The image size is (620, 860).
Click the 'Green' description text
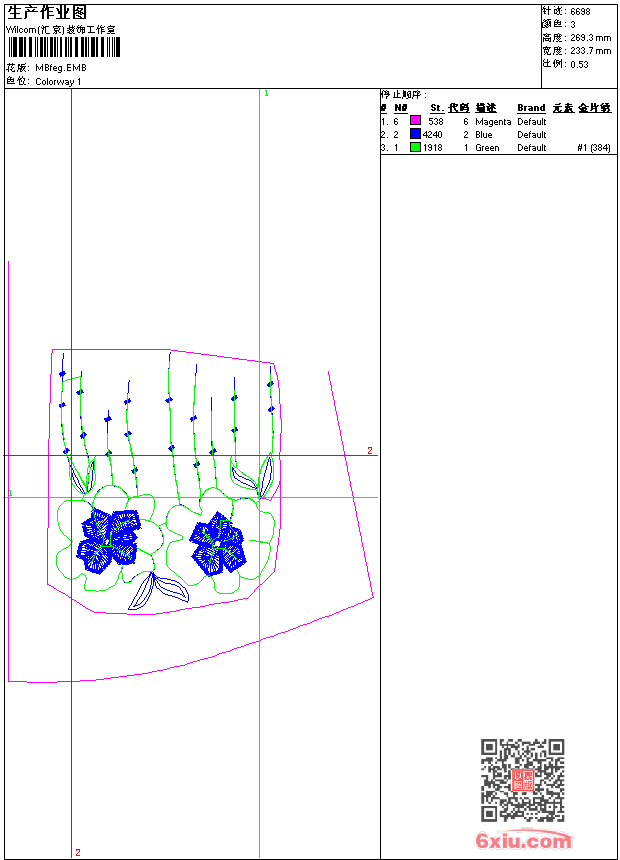coord(487,148)
